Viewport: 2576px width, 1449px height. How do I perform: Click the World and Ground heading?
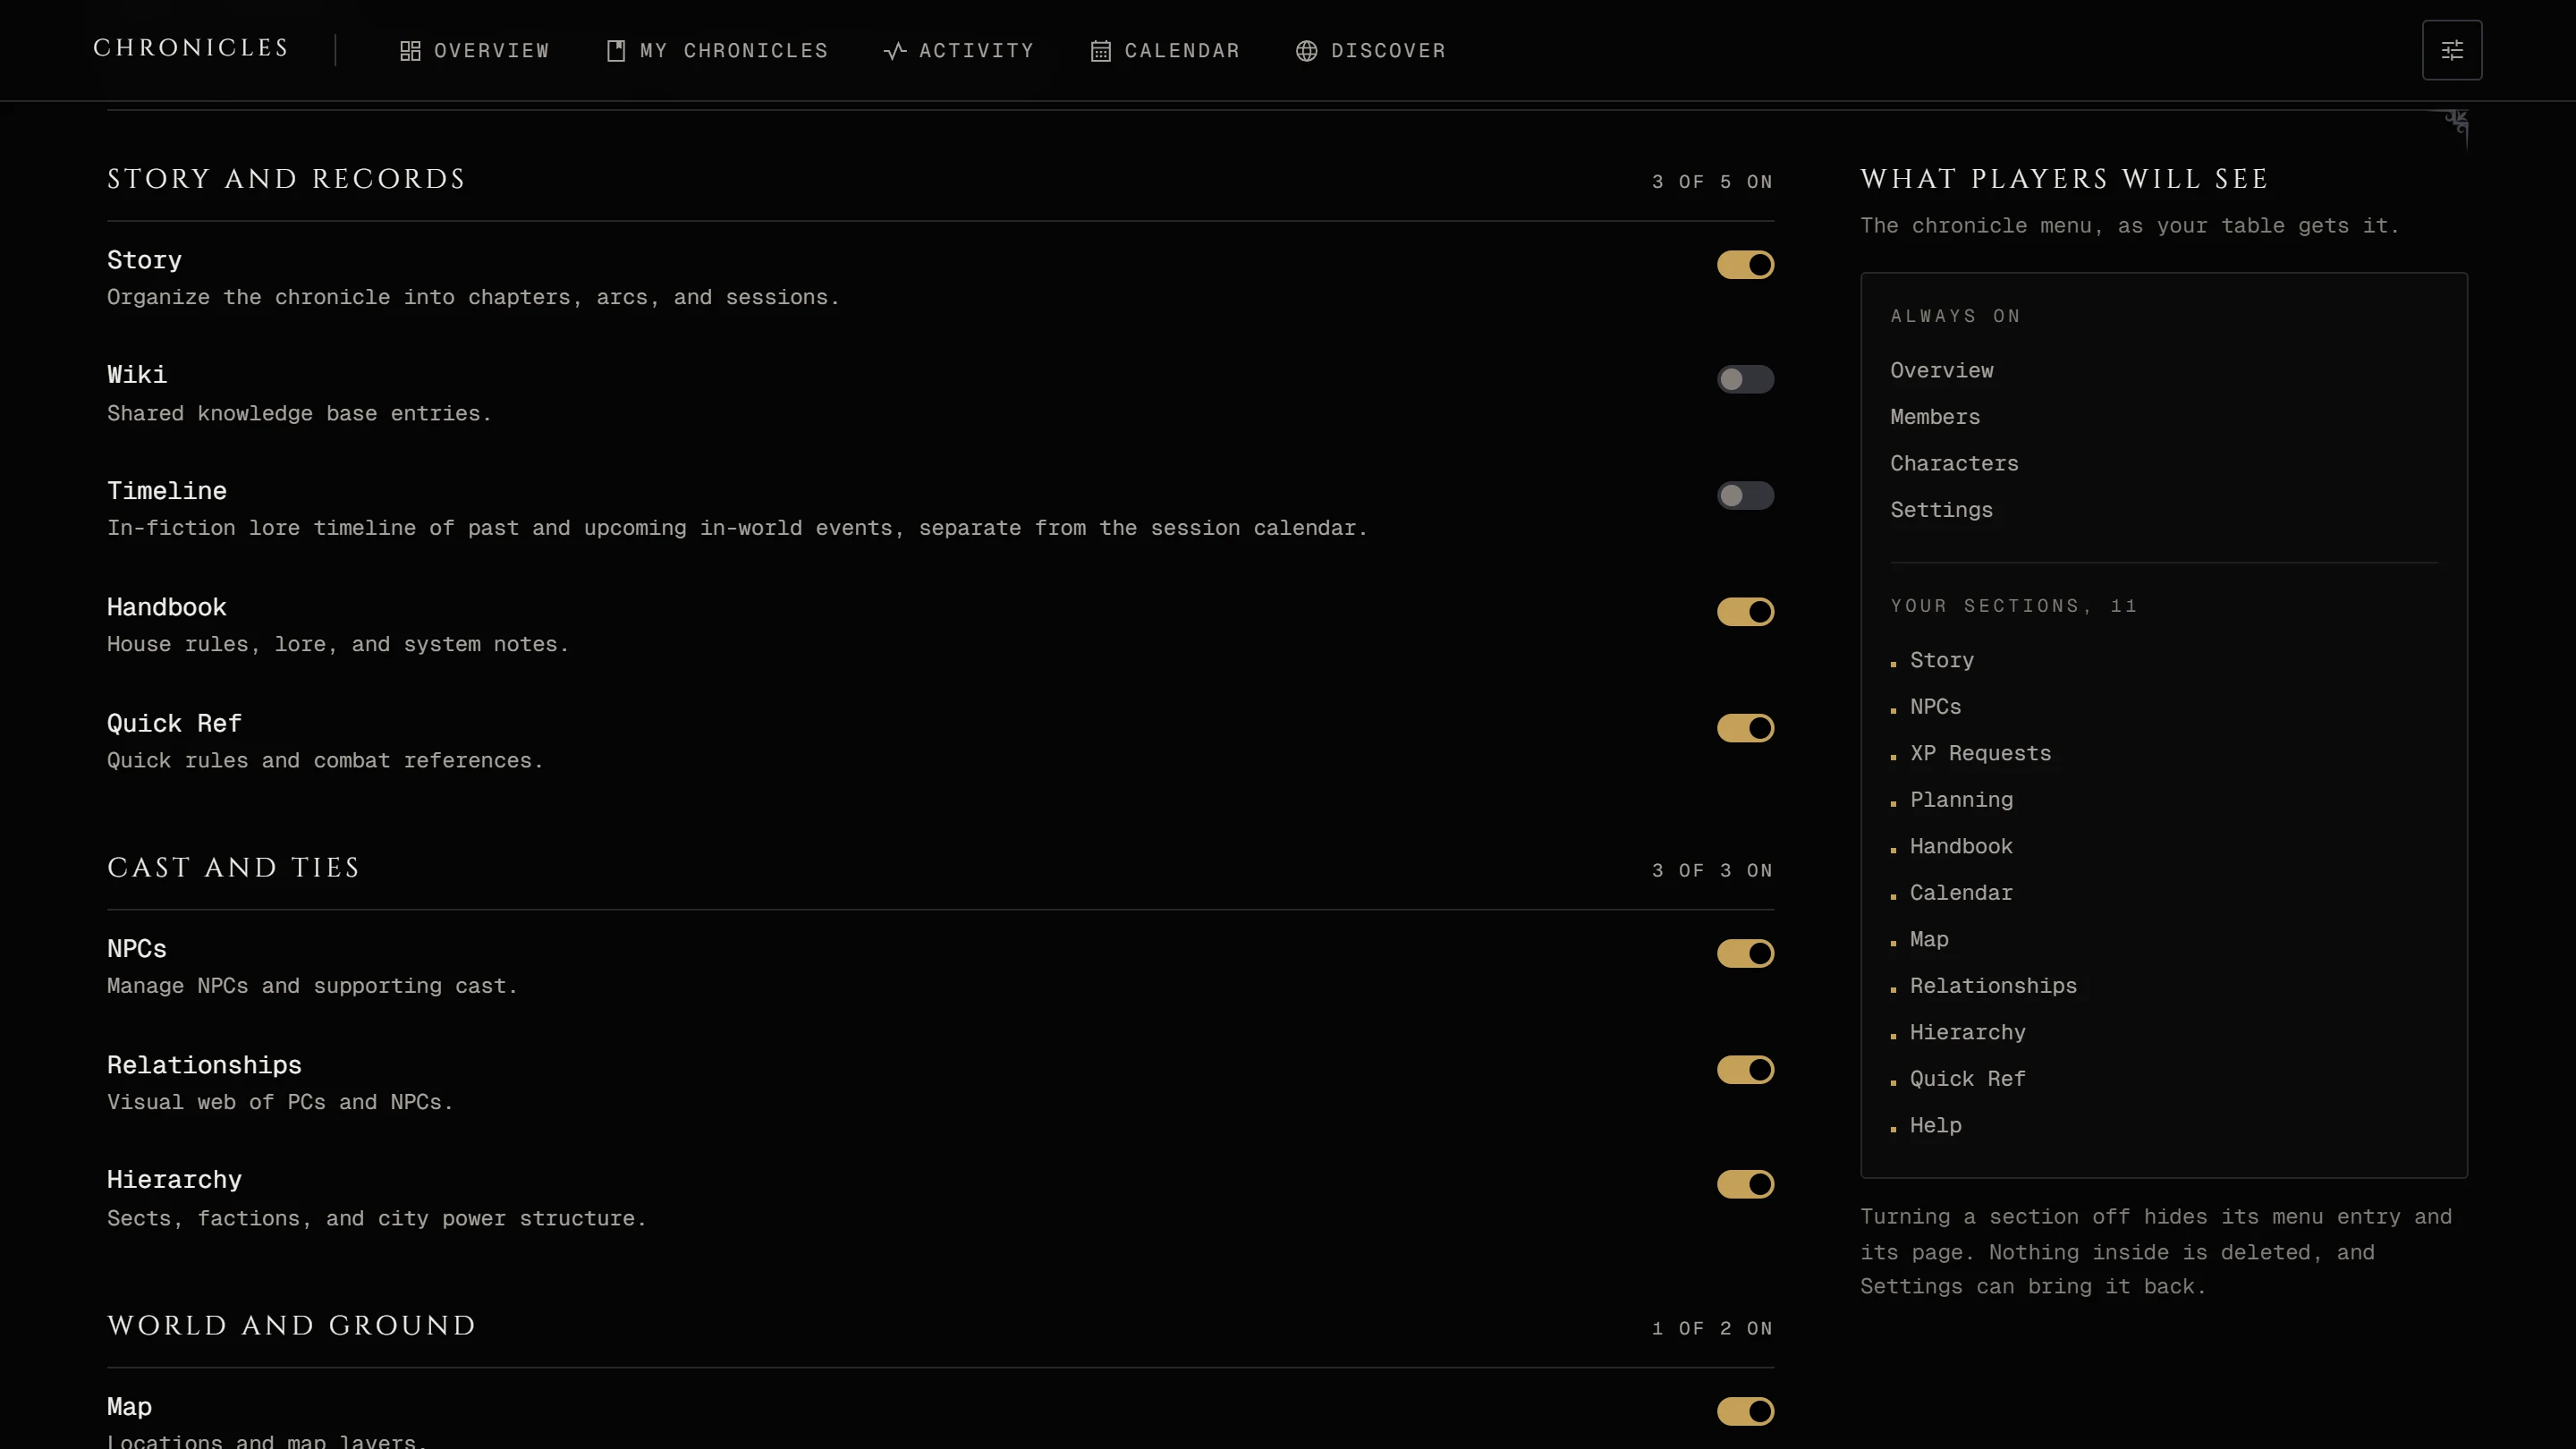(x=291, y=1326)
